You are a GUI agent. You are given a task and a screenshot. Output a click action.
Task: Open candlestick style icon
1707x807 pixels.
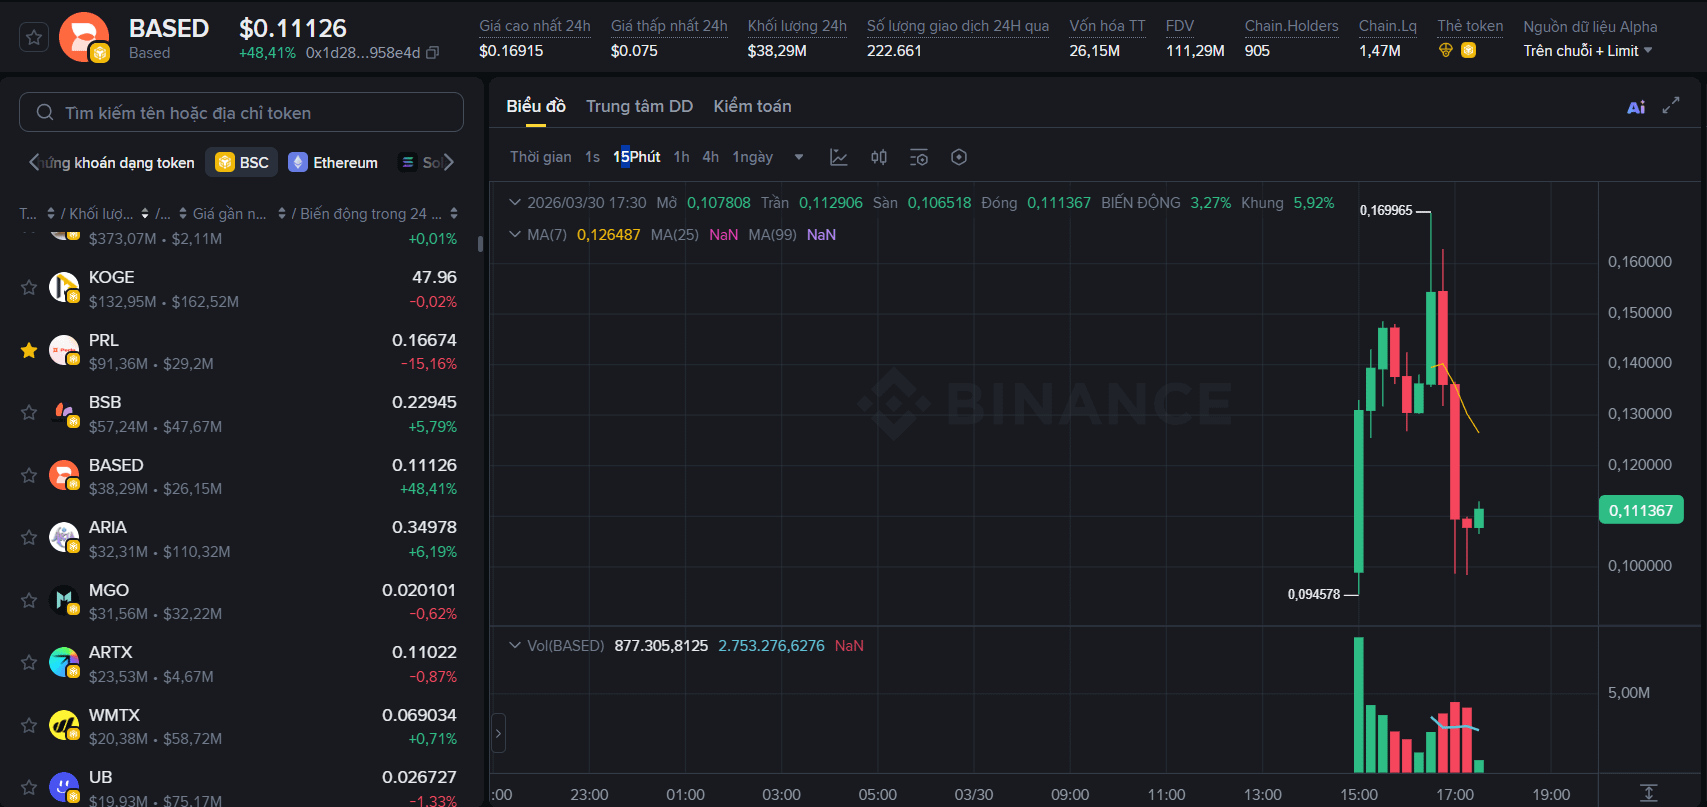click(x=879, y=157)
